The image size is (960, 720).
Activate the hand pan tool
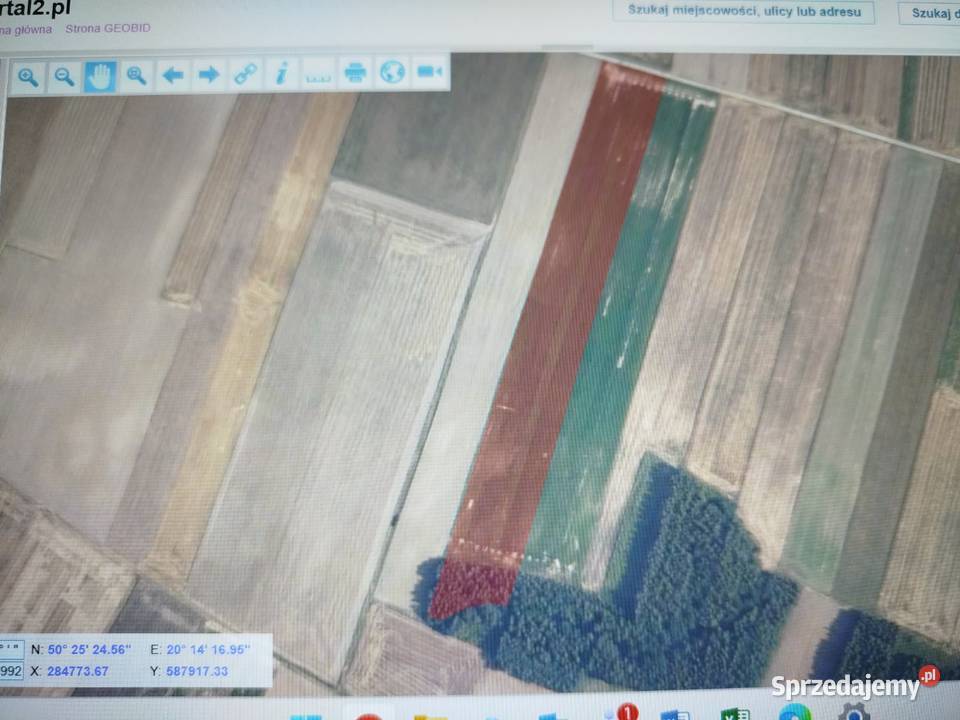click(100, 76)
